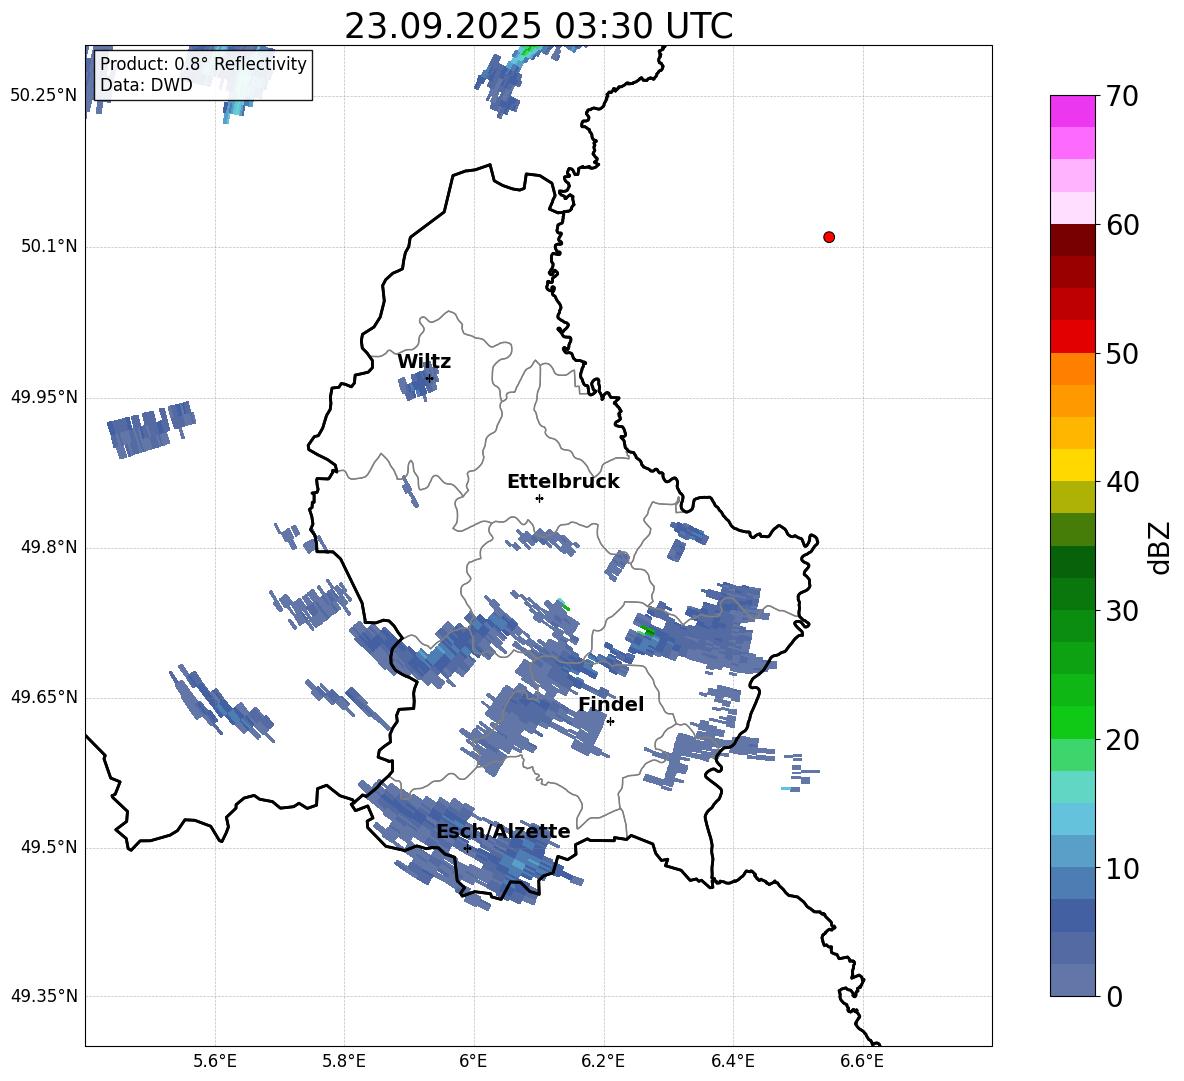Click the 60 value on colorbar
The width and height of the screenshot is (1184, 1081).
[1122, 225]
